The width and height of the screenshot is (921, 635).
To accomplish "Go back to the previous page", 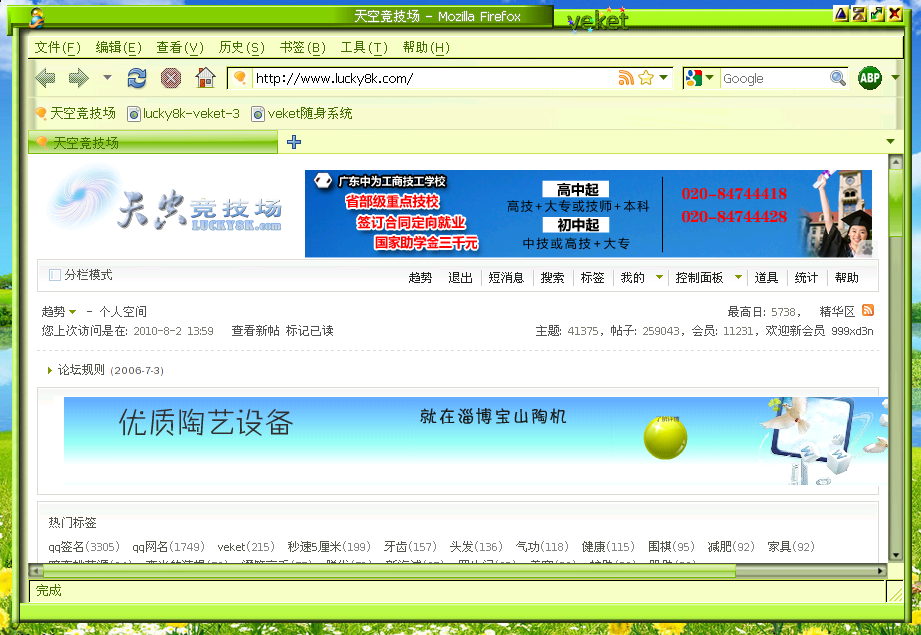I will (45, 78).
